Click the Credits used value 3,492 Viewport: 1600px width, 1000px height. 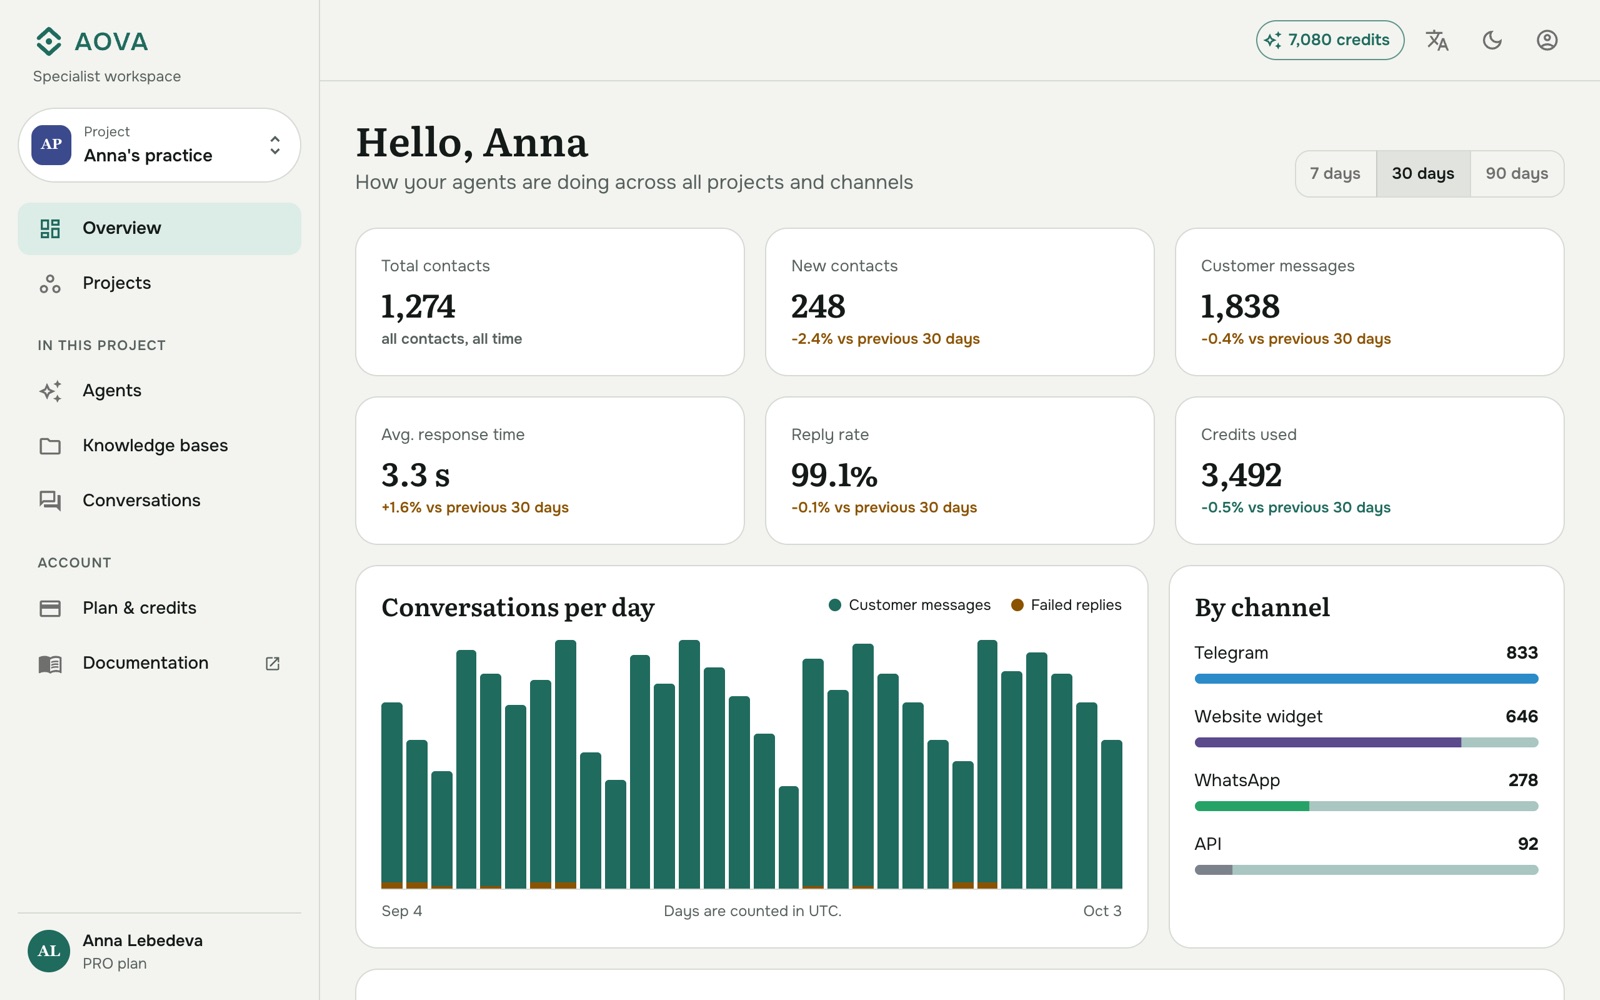[1241, 475]
